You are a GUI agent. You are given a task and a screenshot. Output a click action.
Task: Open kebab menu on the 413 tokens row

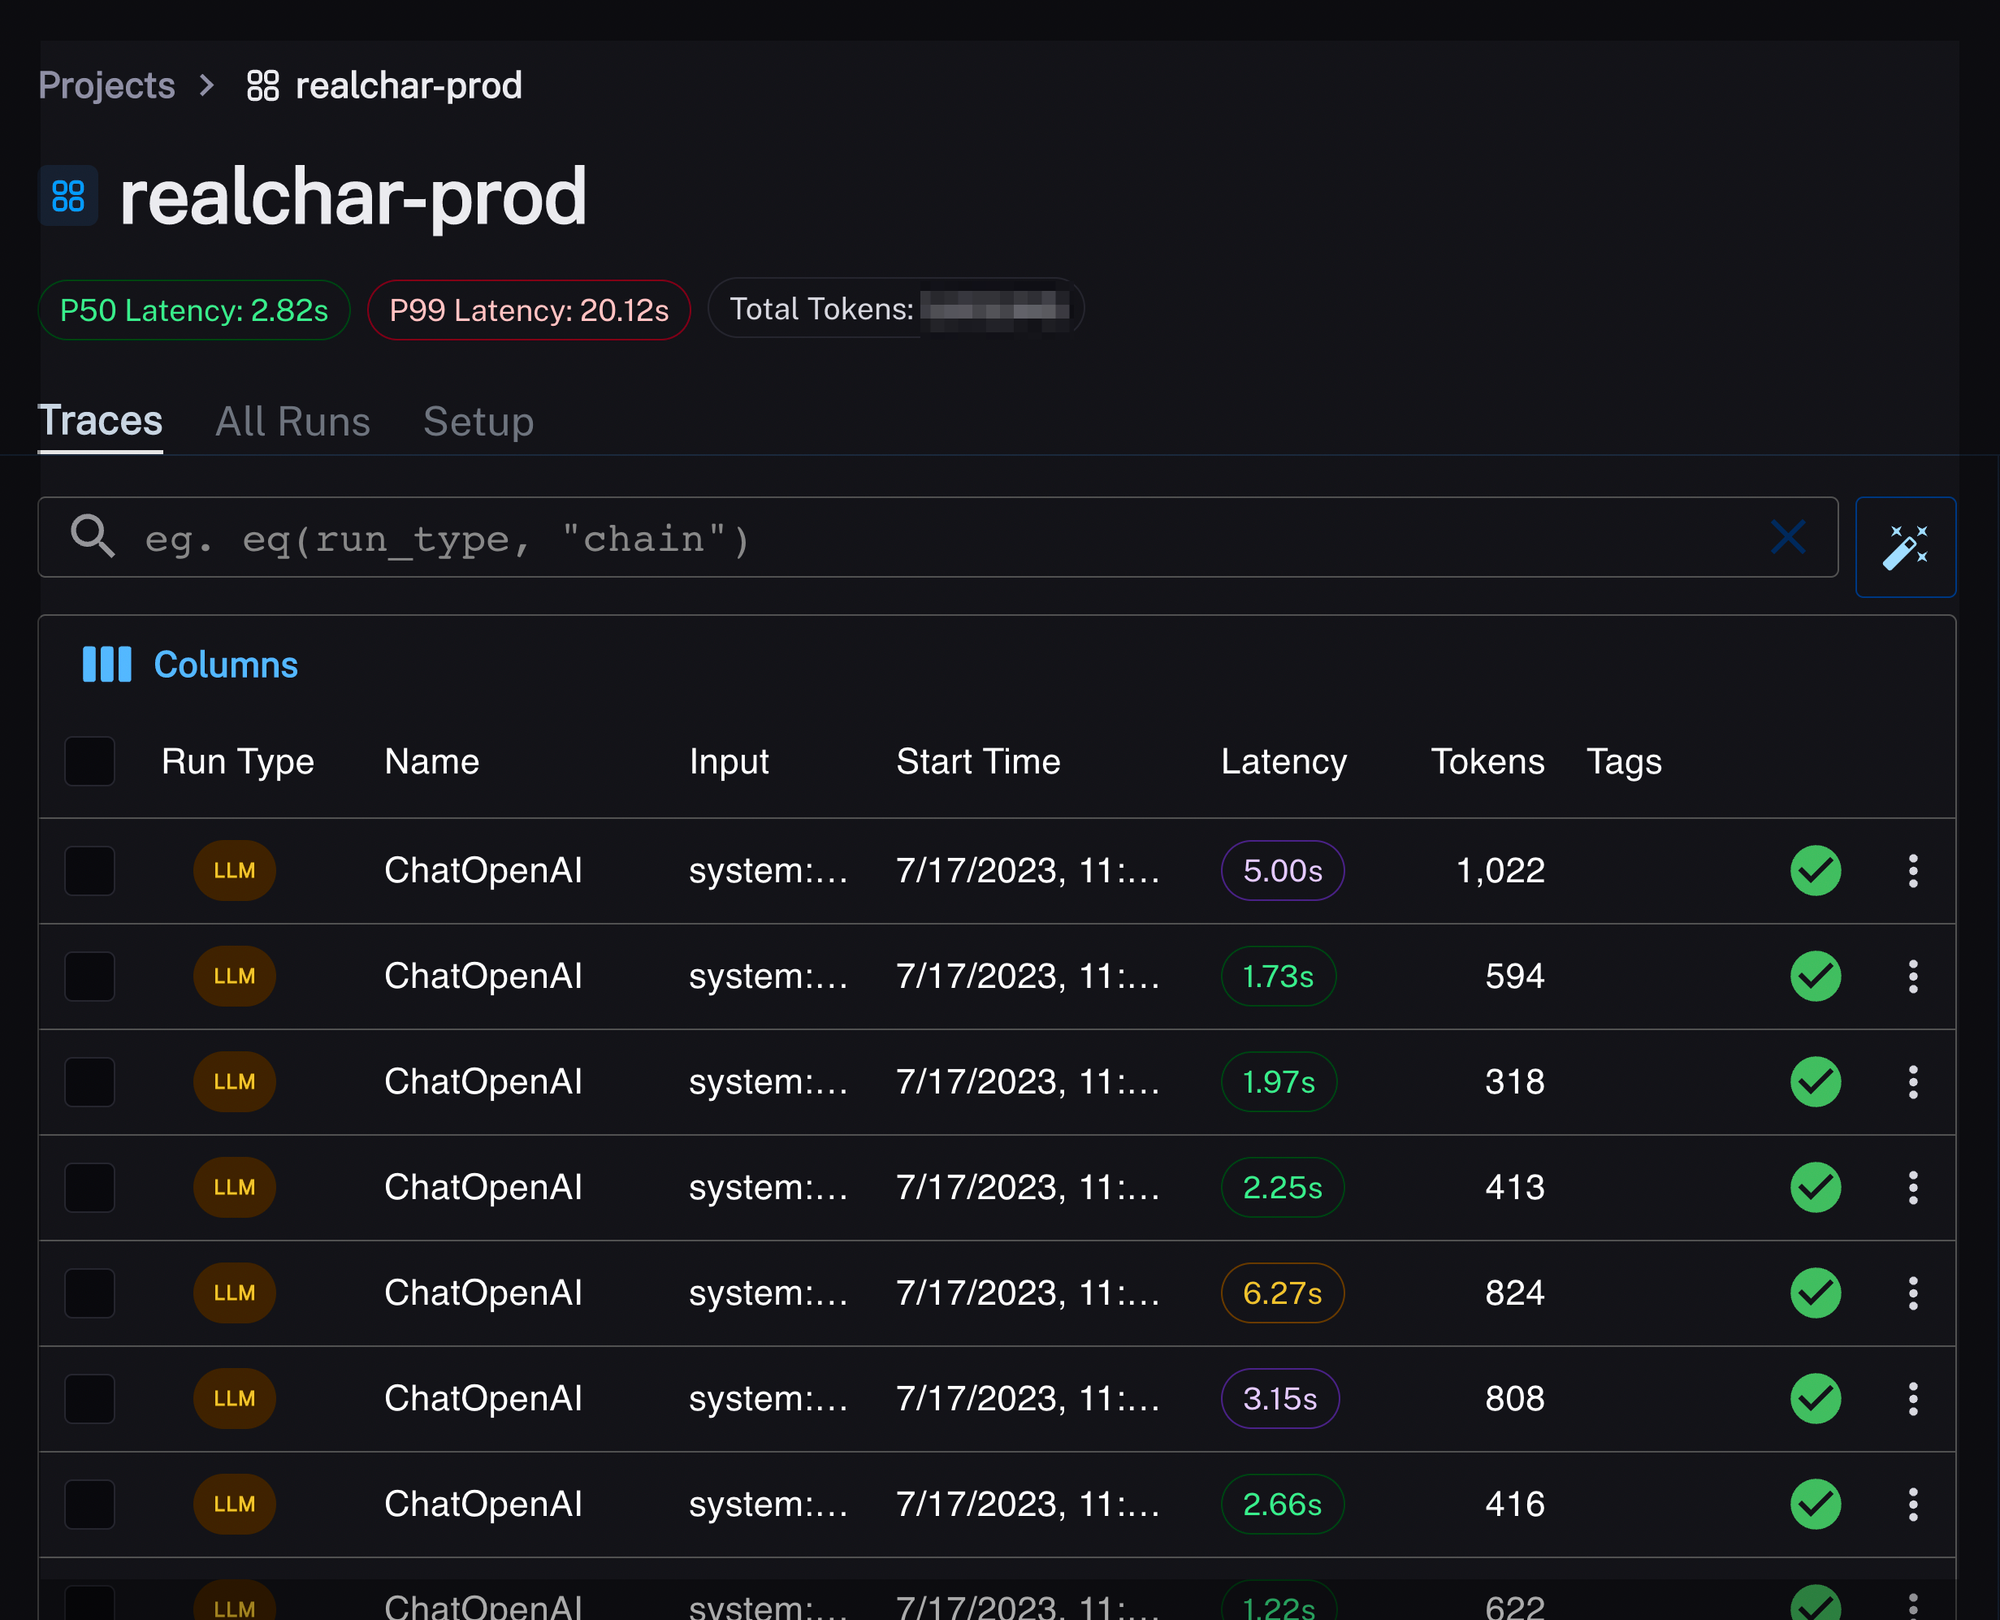(x=1912, y=1188)
